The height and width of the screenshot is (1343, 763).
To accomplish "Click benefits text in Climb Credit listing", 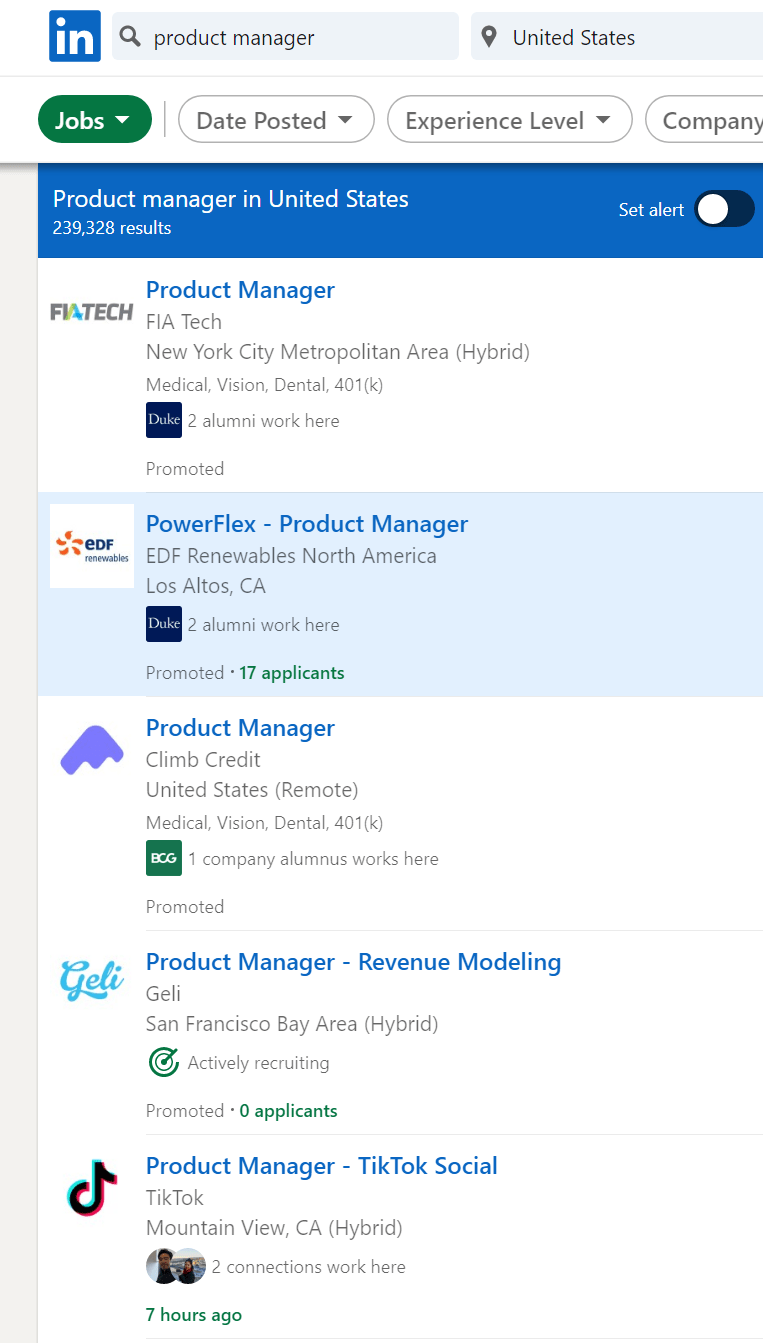I will [264, 823].
